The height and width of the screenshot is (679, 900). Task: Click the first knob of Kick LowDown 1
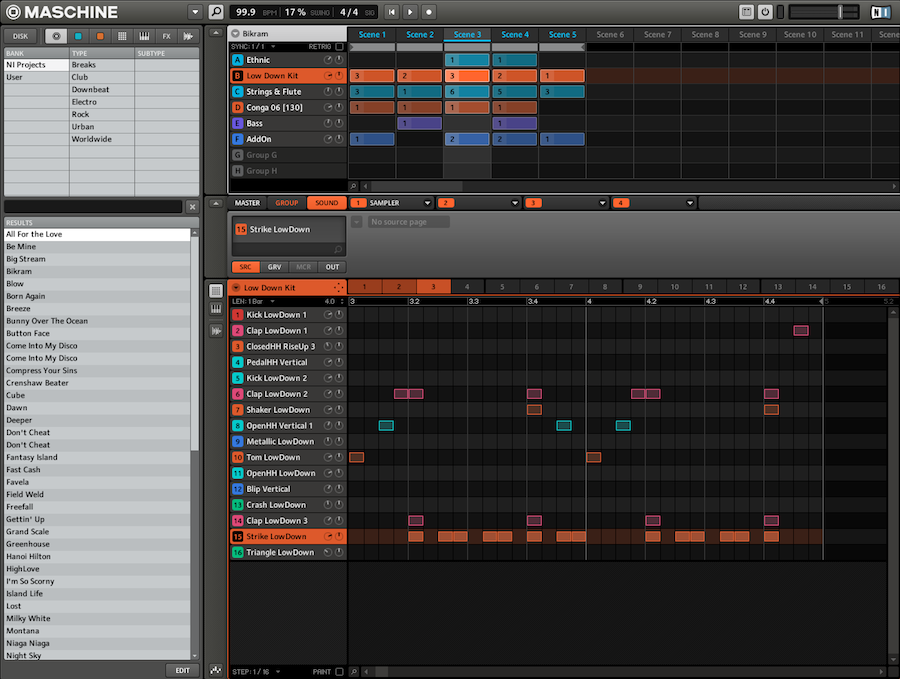pos(328,315)
